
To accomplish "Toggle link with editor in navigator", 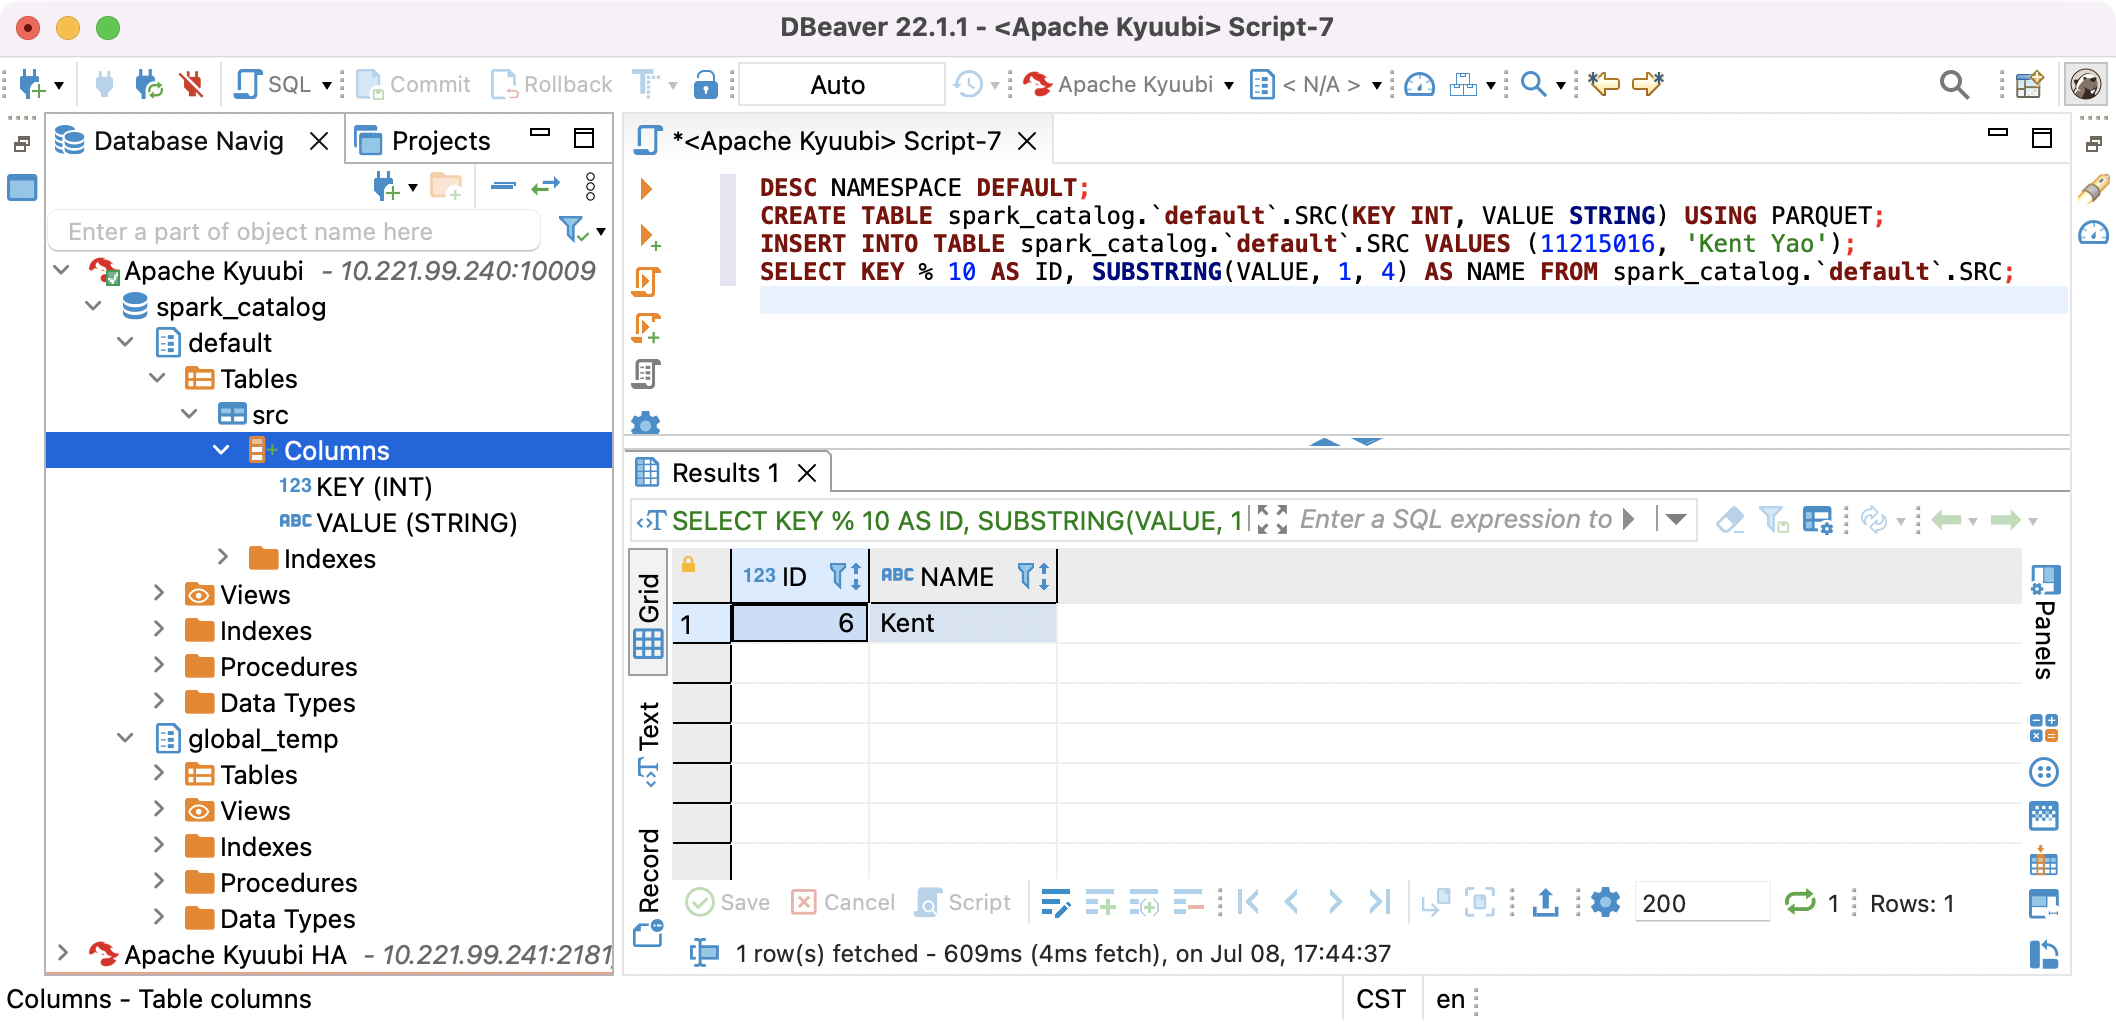I will pos(546,186).
